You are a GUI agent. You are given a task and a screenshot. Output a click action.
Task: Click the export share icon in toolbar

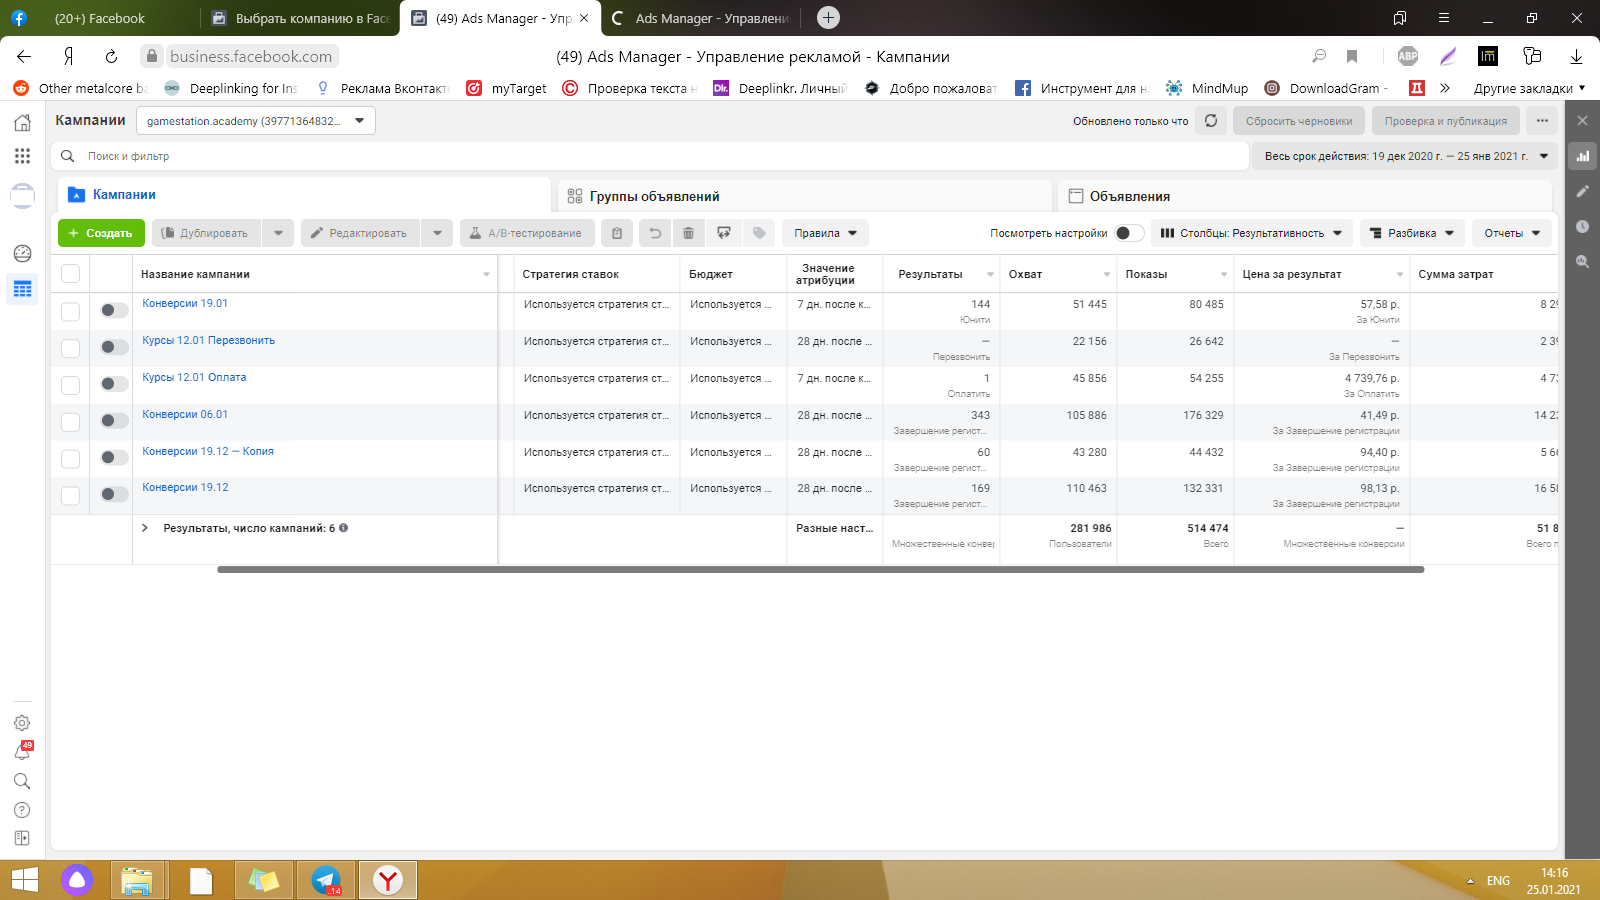point(724,233)
